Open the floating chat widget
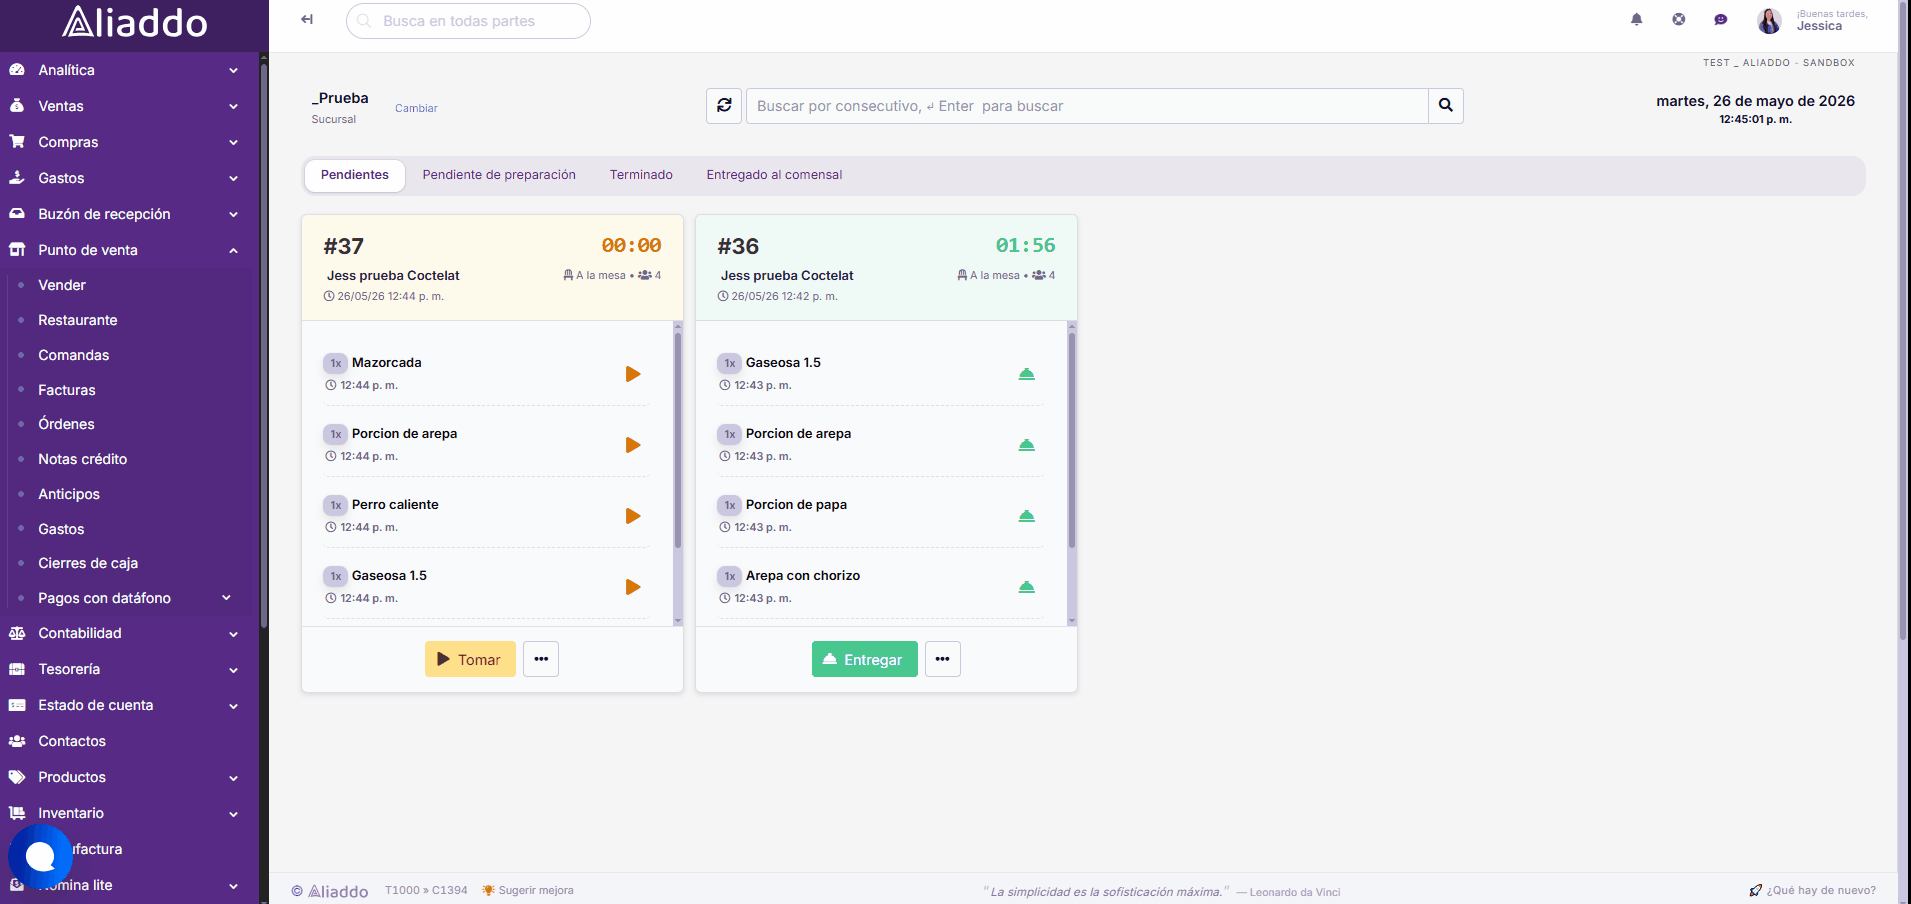Viewport: 1911px width, 904px height. point(40,857)
